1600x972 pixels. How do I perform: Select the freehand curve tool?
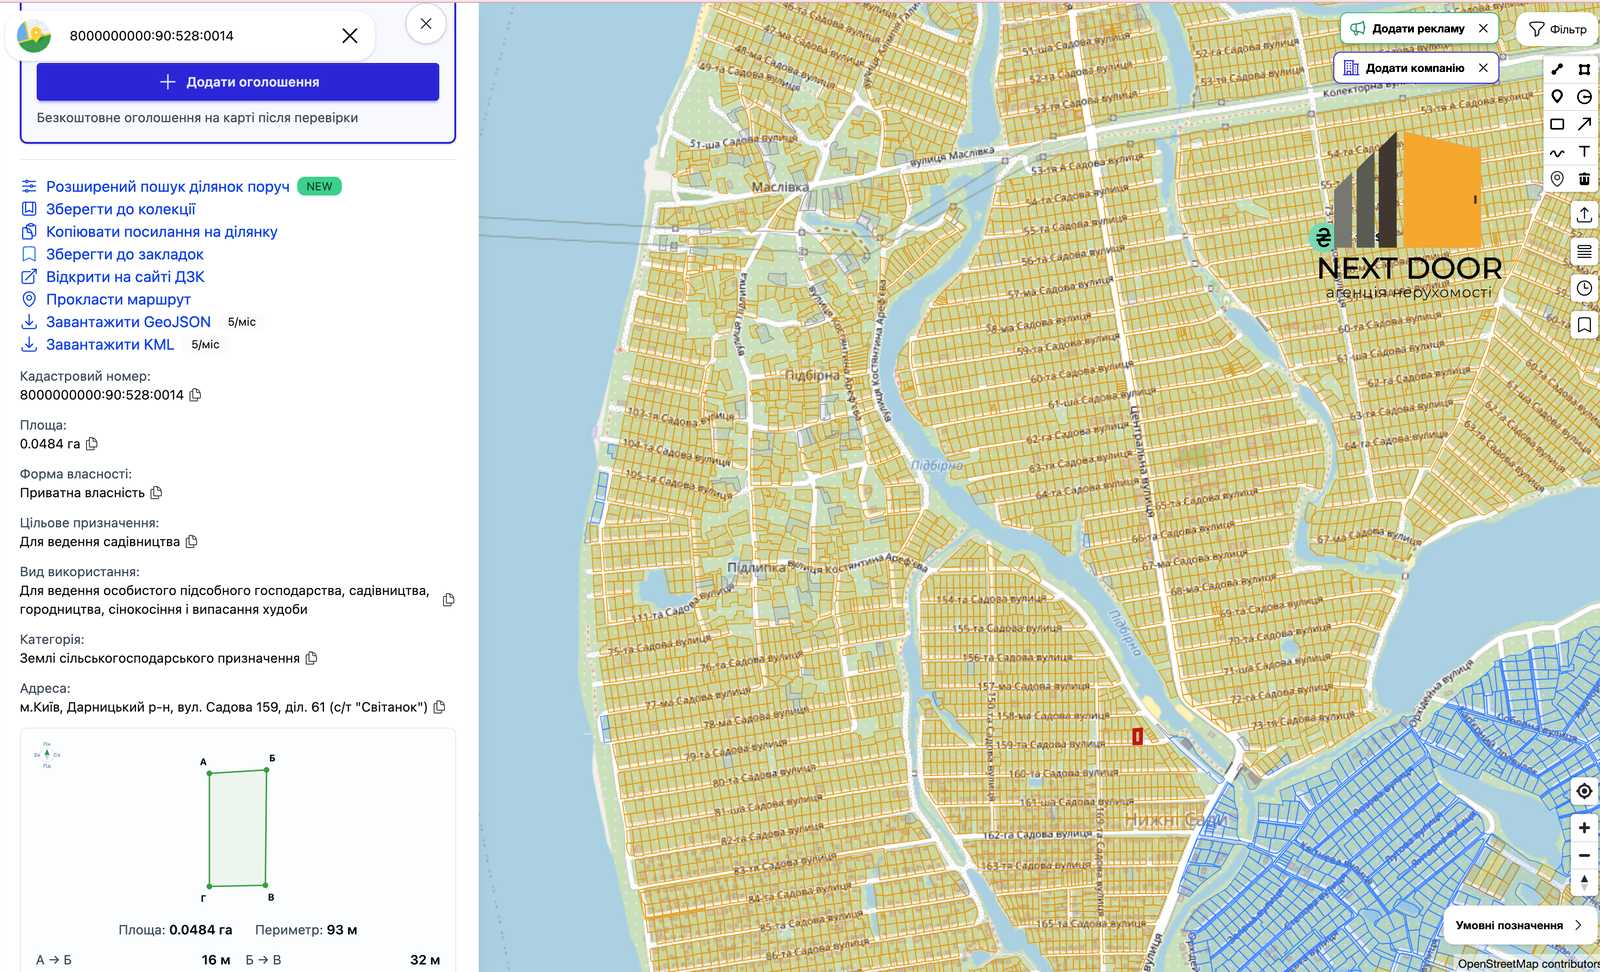point(1557,152)
